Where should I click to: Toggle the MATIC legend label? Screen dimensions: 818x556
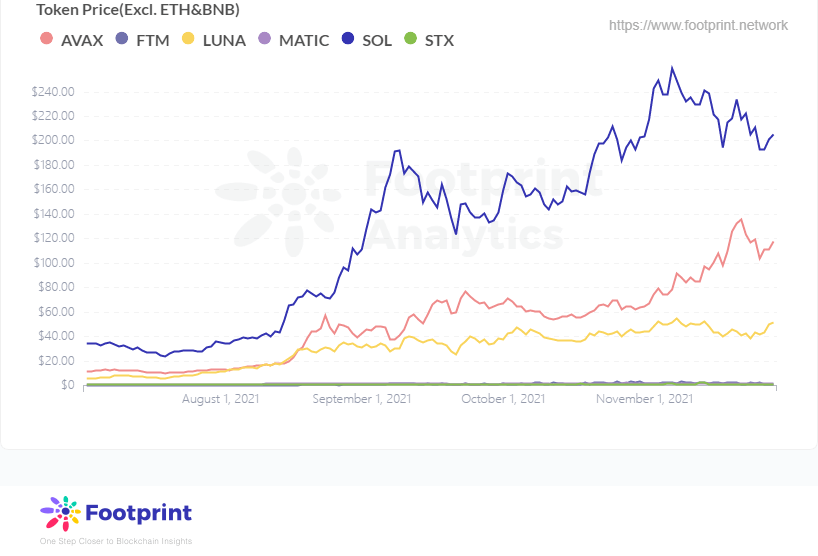[x=303, y=40]
